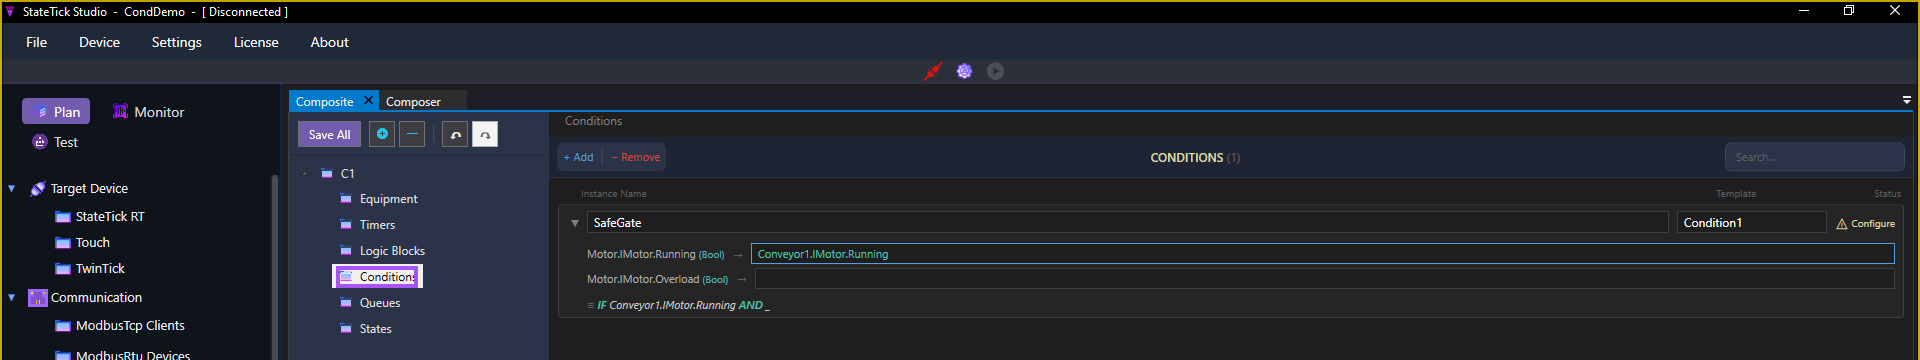Image resolution: width=1920 pixels, height=360 pixels.
Task: Select the Logic Blocks folder
Action: (382, 251)
